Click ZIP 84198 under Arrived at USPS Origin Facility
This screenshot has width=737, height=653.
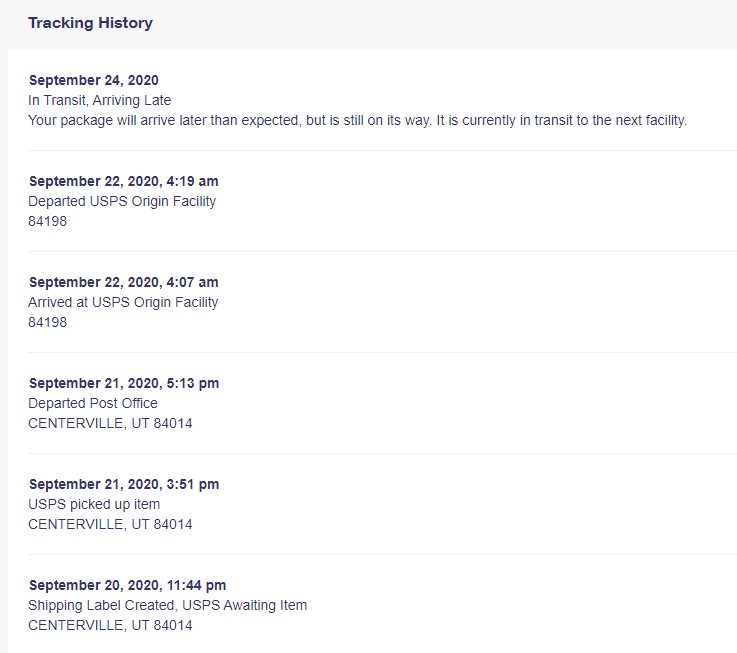click(x=48, y=322)
